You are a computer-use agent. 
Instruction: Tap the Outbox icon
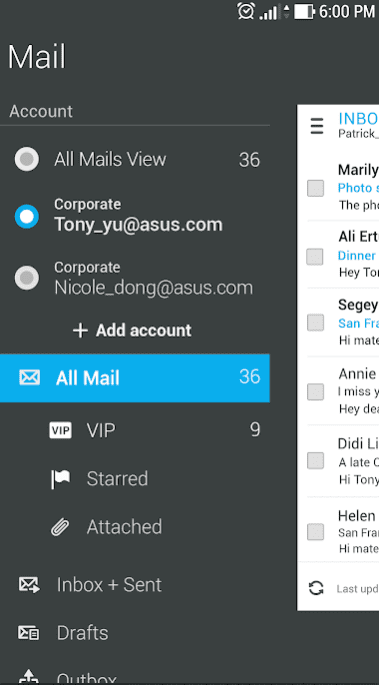click(29, 677)
